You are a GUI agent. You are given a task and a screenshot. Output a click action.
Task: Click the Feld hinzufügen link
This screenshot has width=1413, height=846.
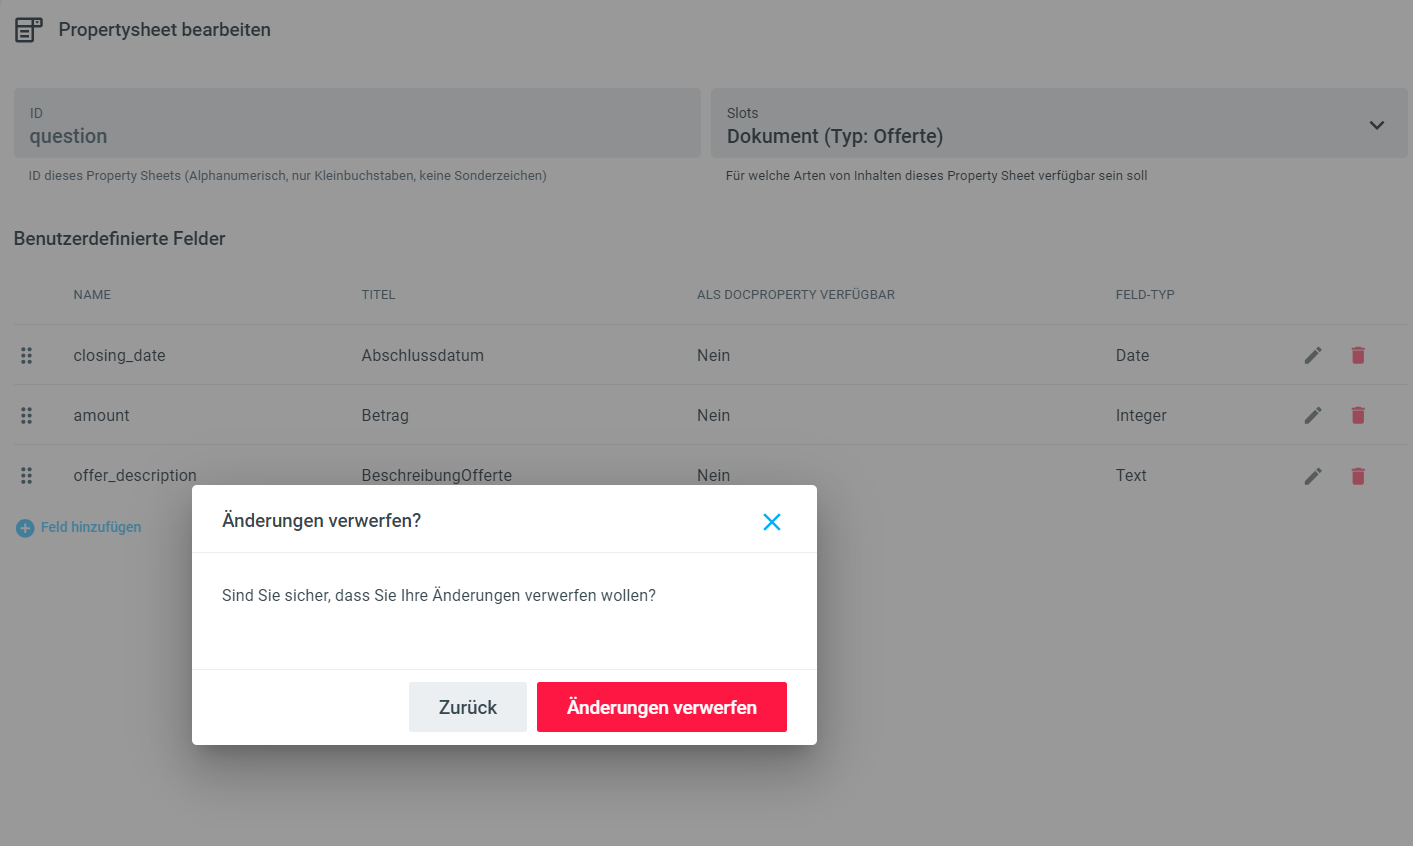91,527
